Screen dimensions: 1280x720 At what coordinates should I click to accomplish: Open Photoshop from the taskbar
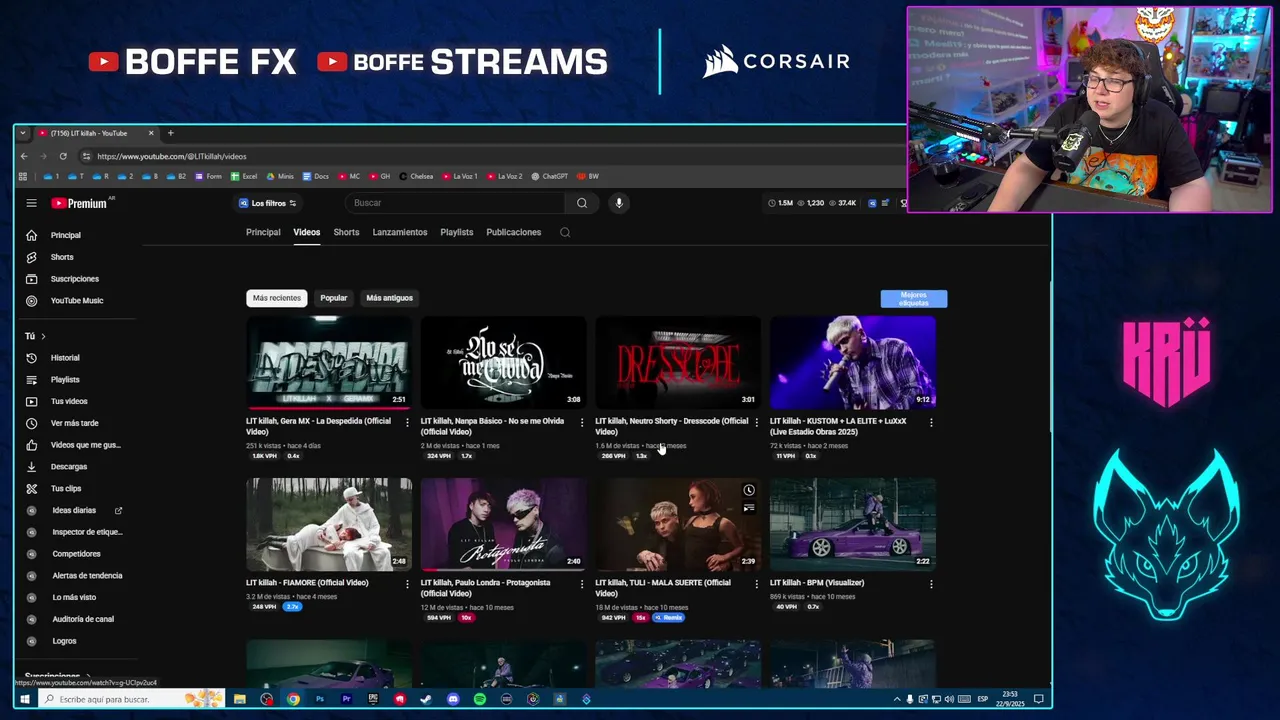(320, 699)
